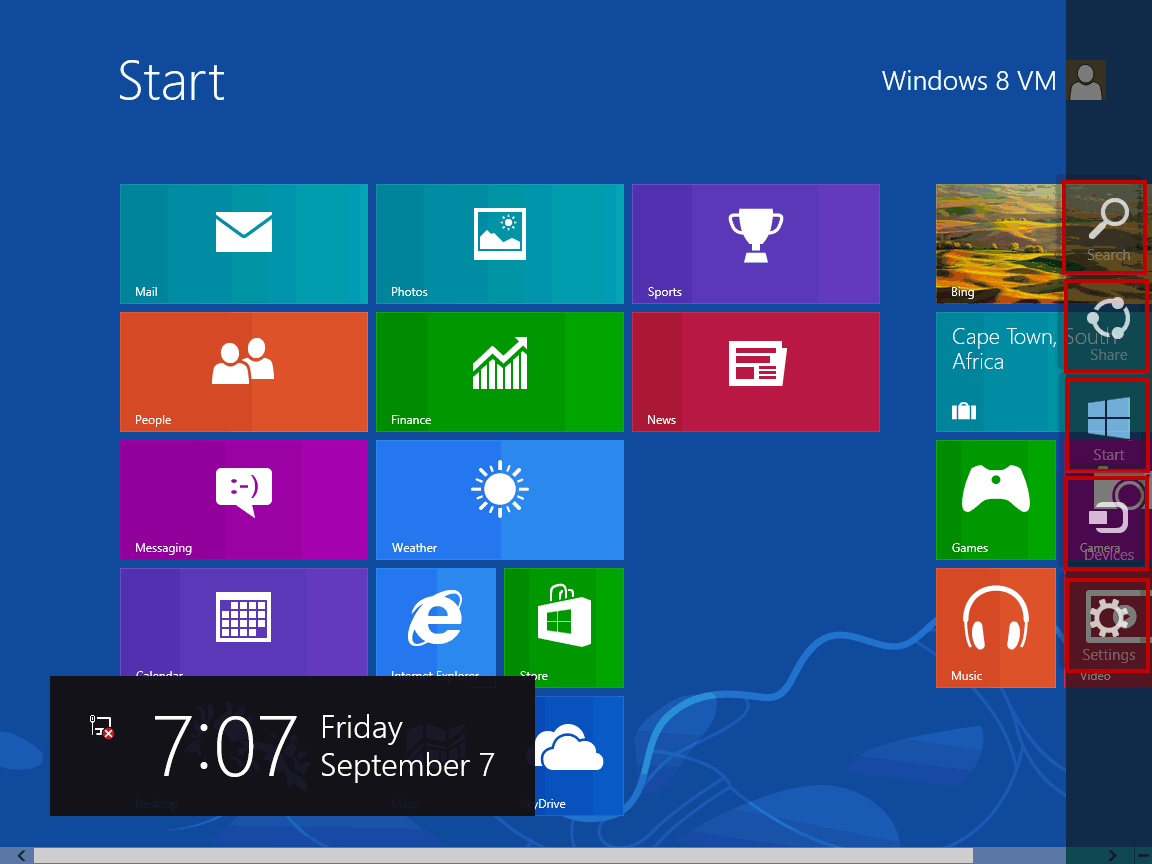Click the Windows 8 VM user avatar
The width and height of the screenshot is (1152, 864).
[1087, 80]
